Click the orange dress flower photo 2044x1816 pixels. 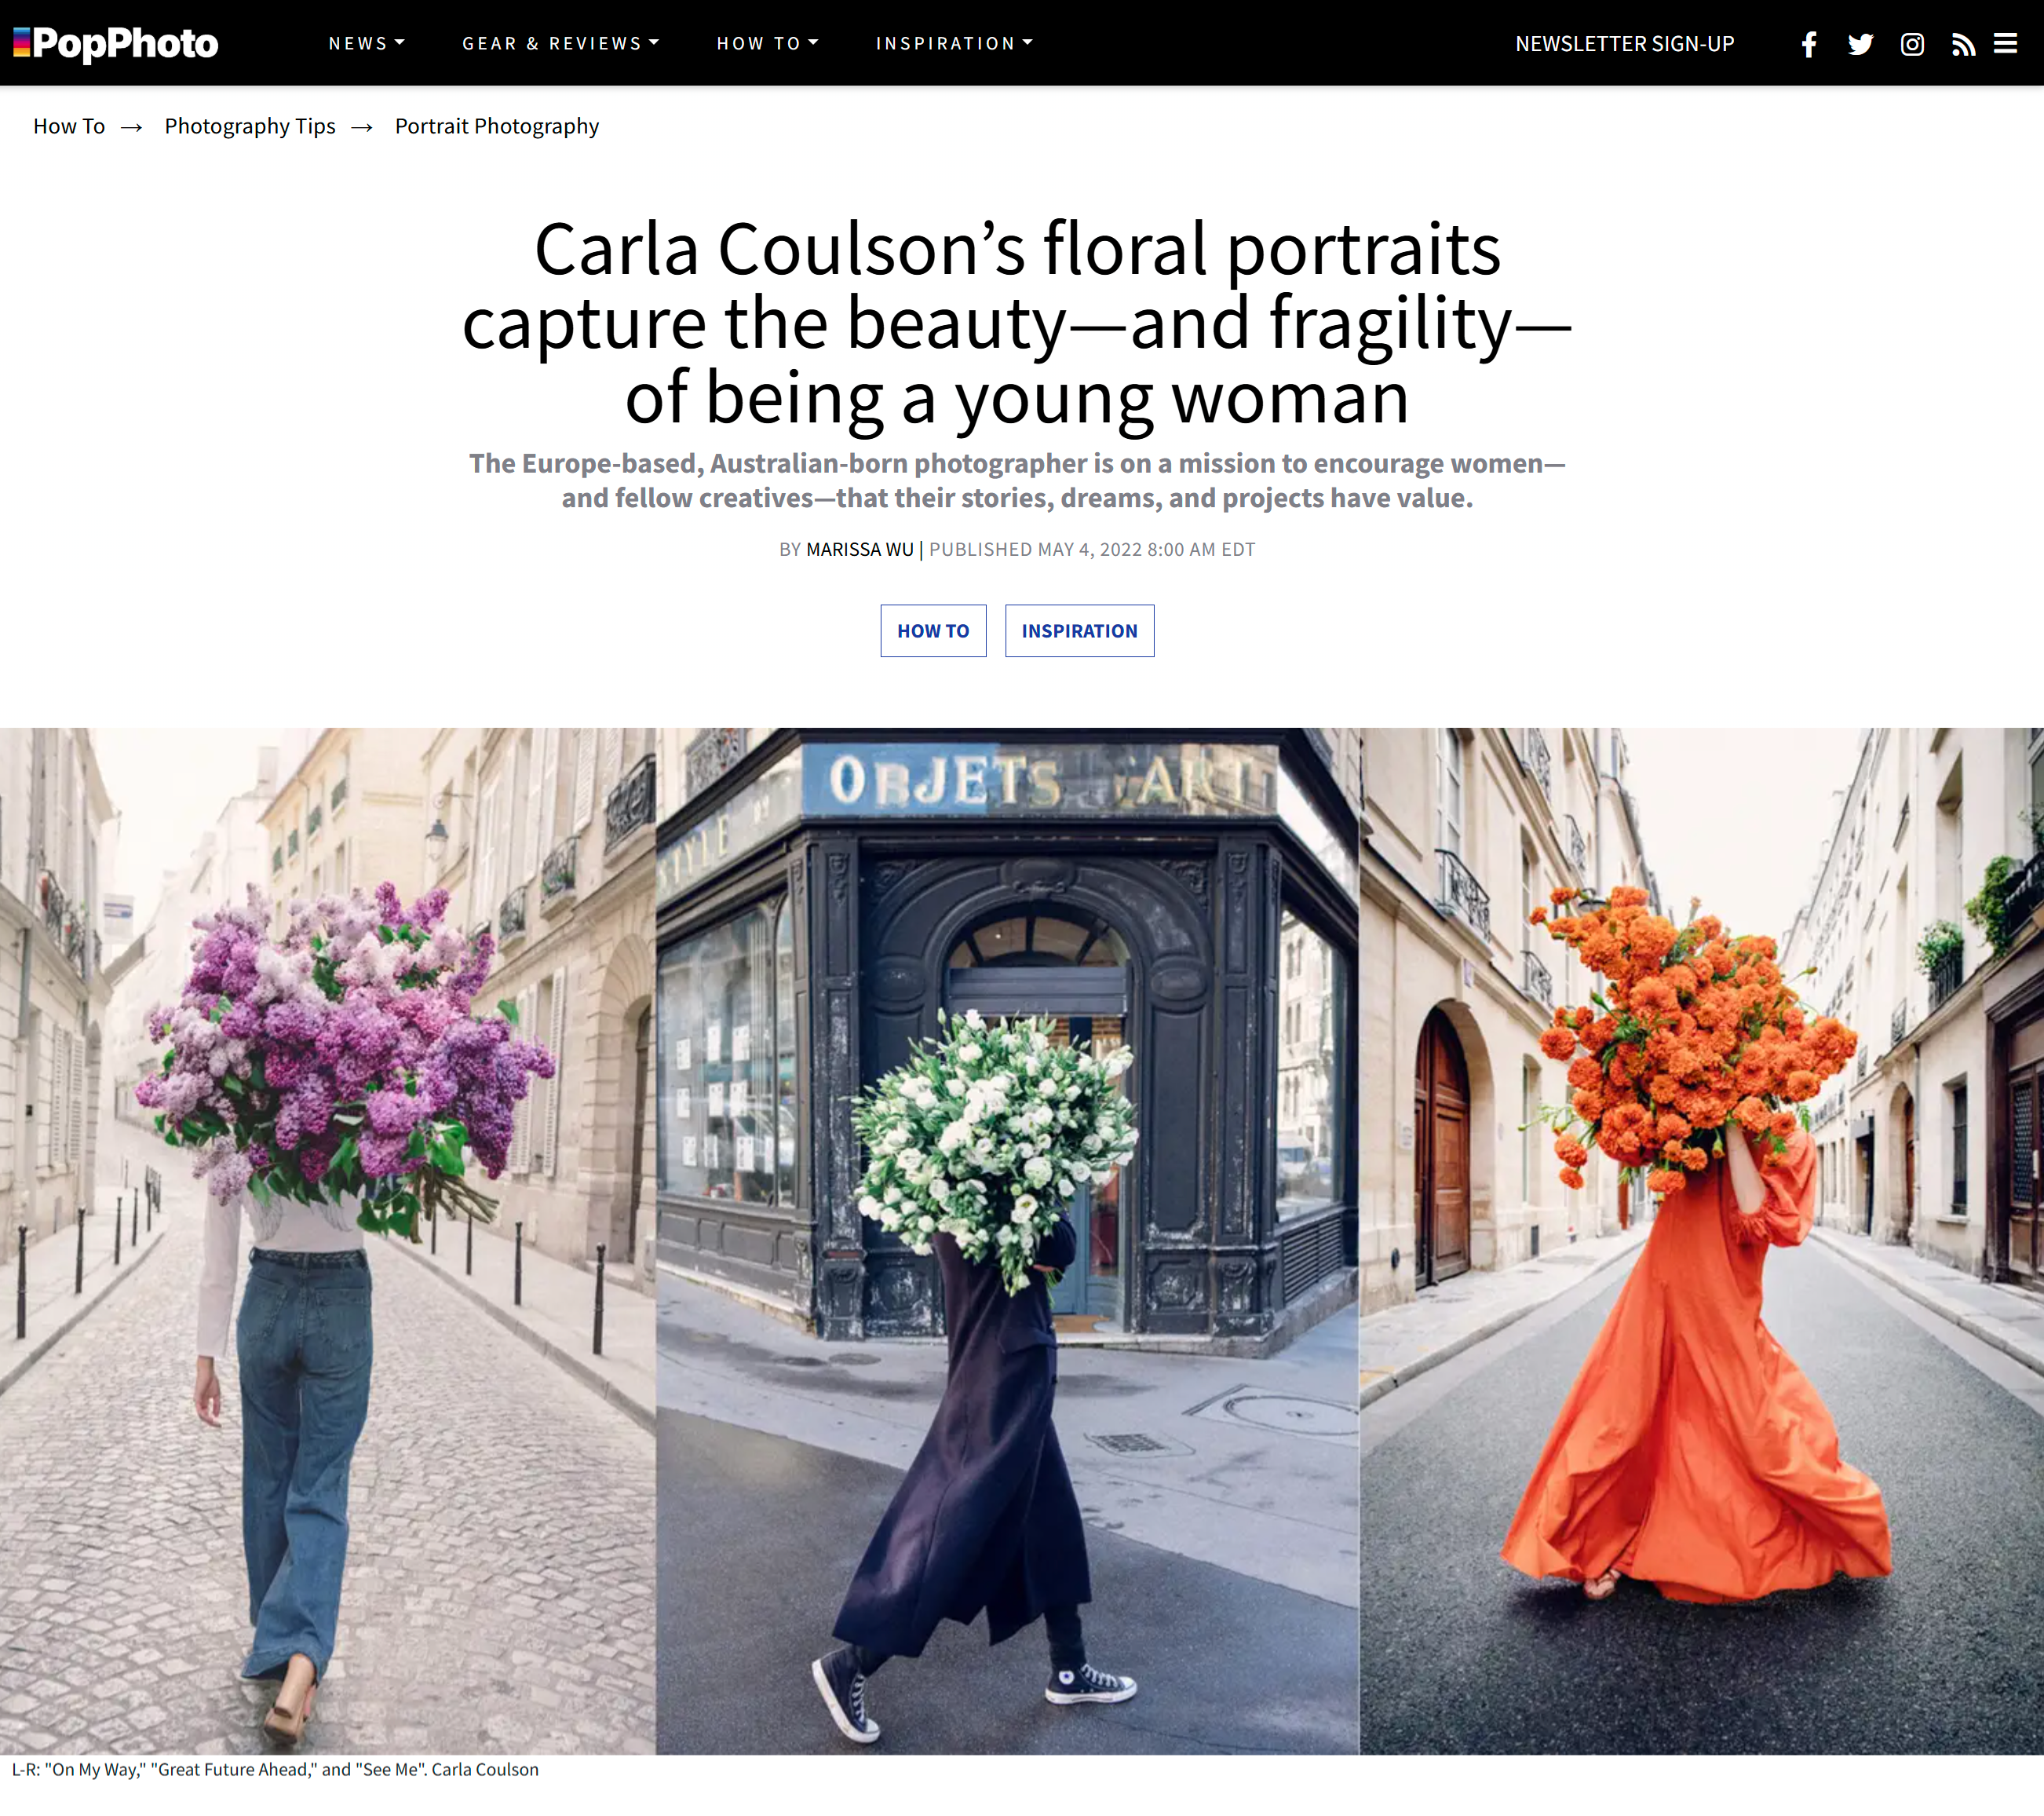[x=1700, y=1240]
